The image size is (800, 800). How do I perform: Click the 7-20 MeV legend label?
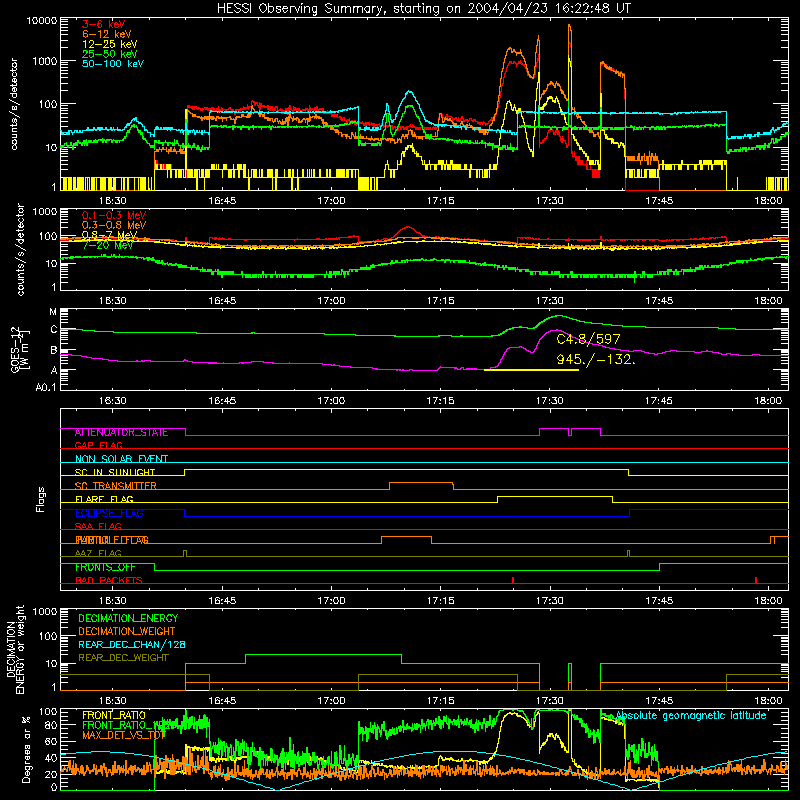coord(108,245)
